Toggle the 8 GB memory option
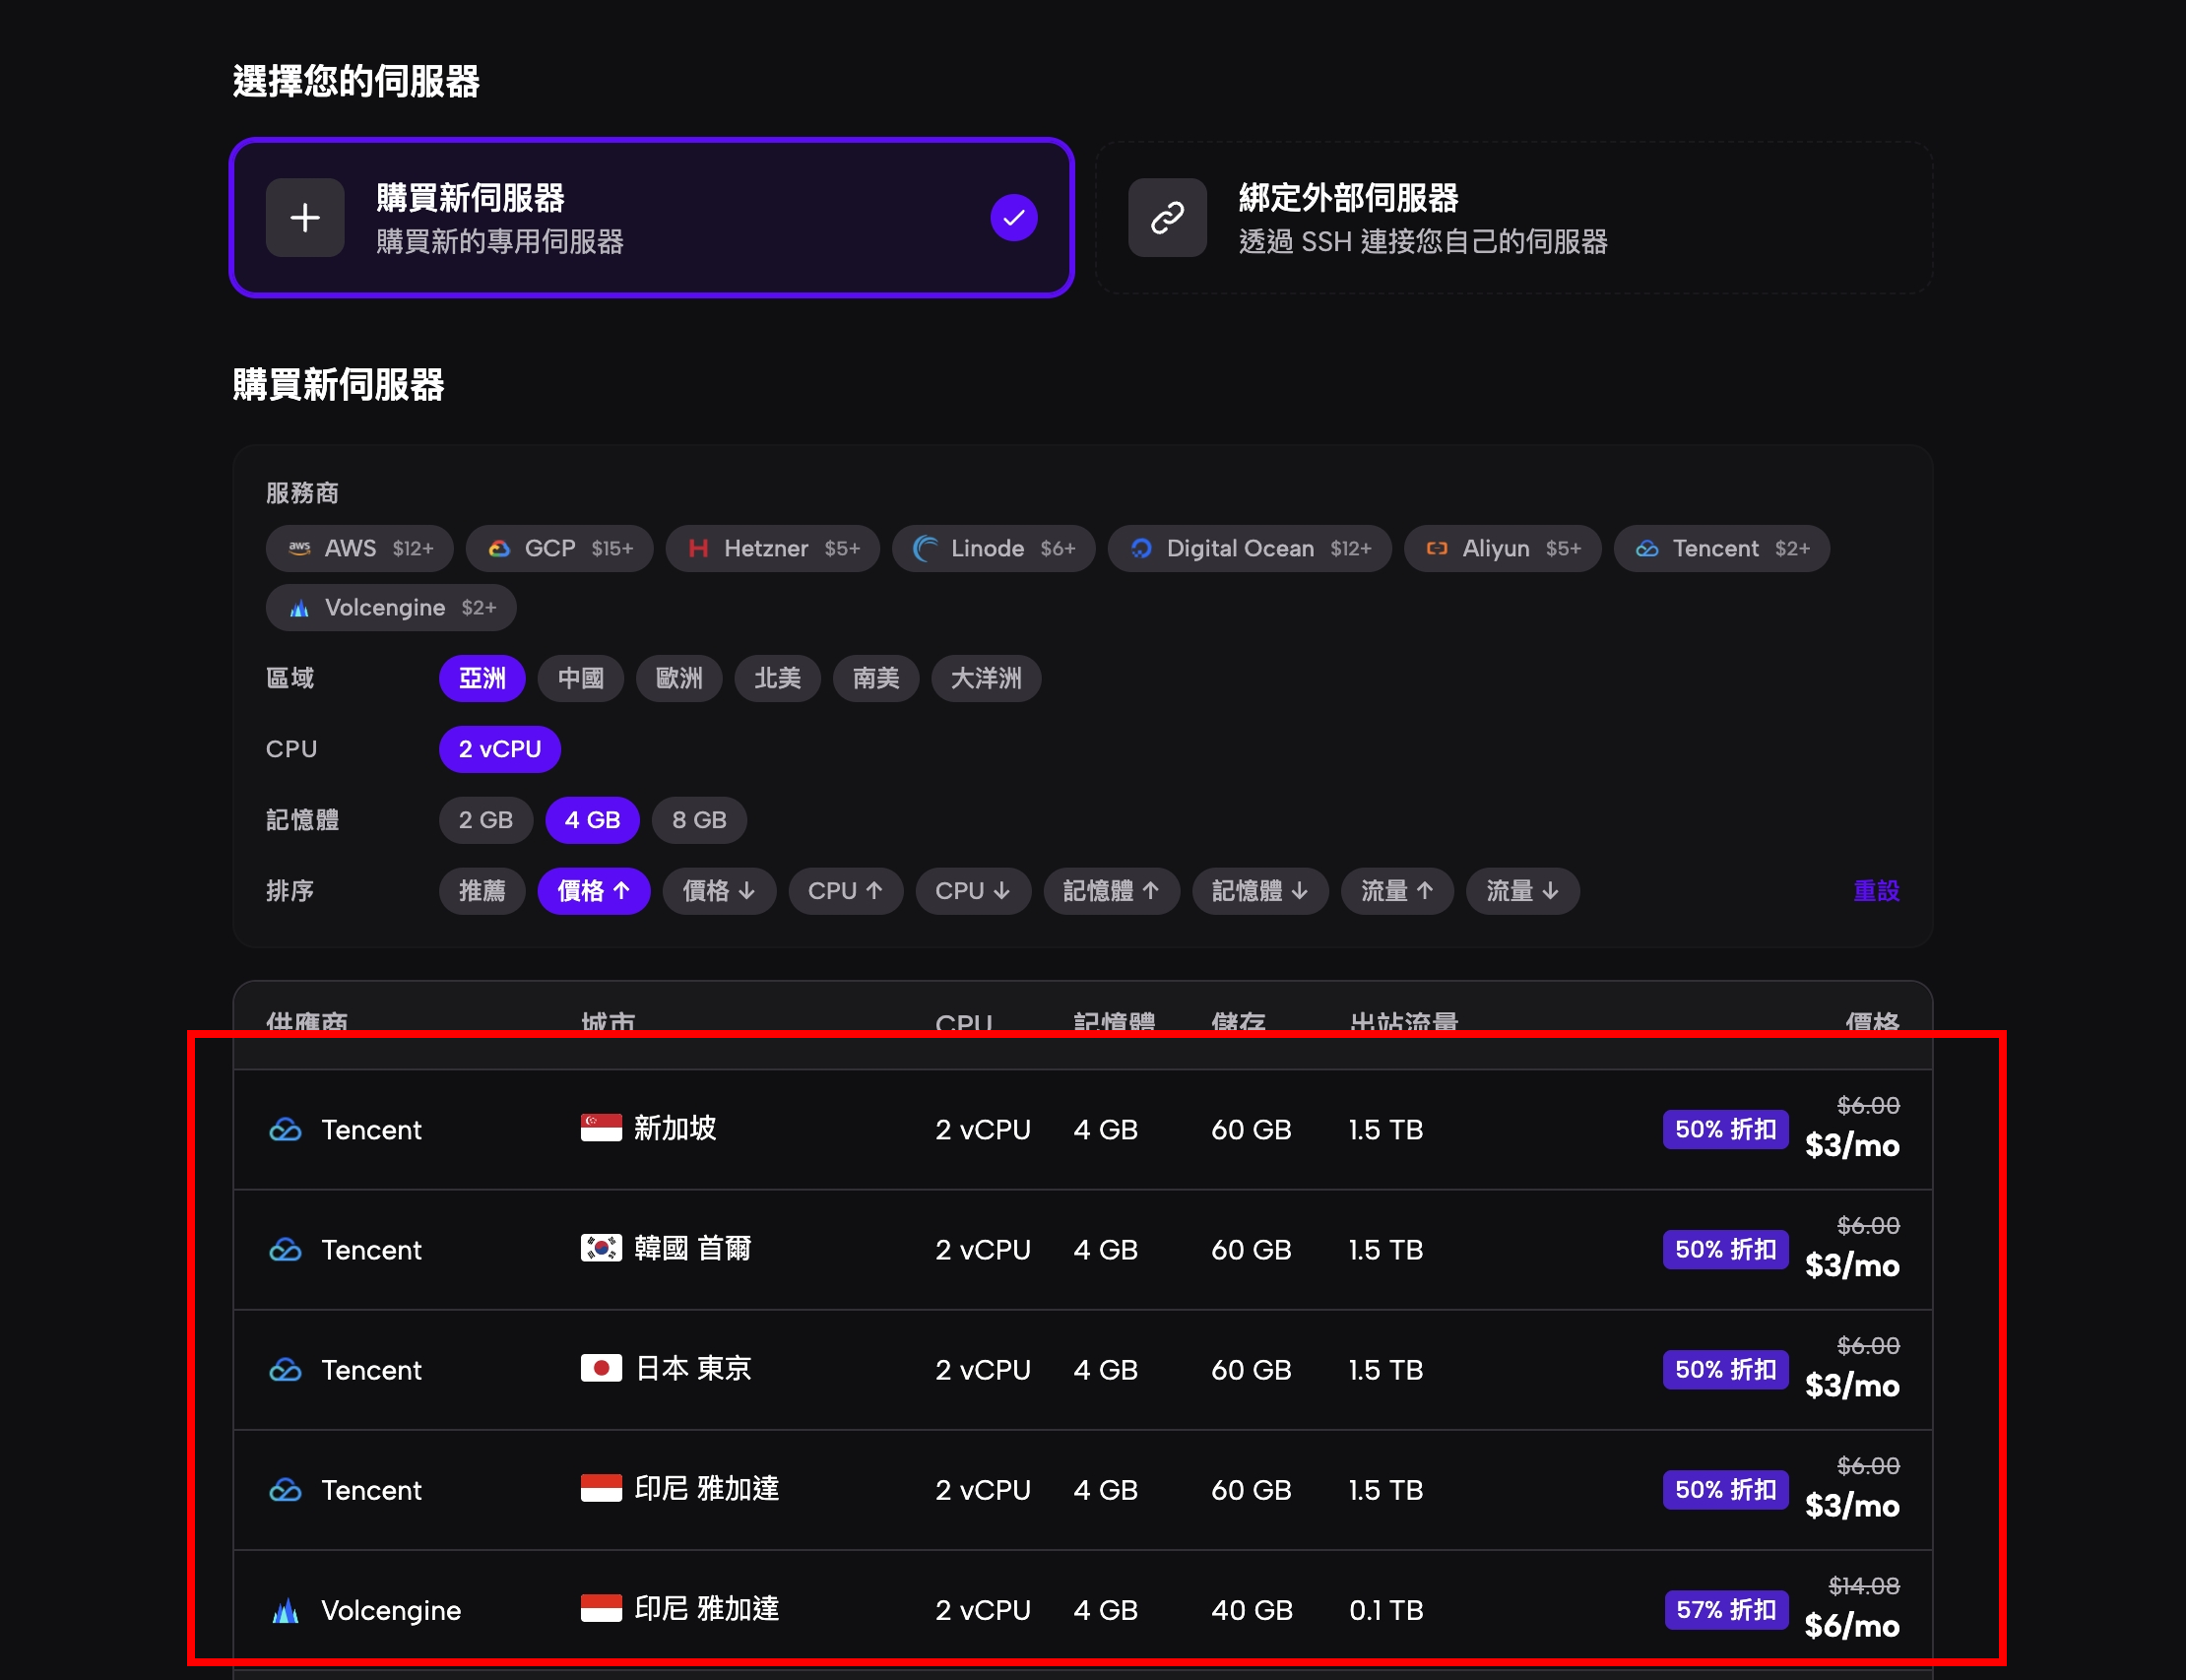Image resolution: width=2186 pixels, height=1680 pixels. (x=699, y=820)
